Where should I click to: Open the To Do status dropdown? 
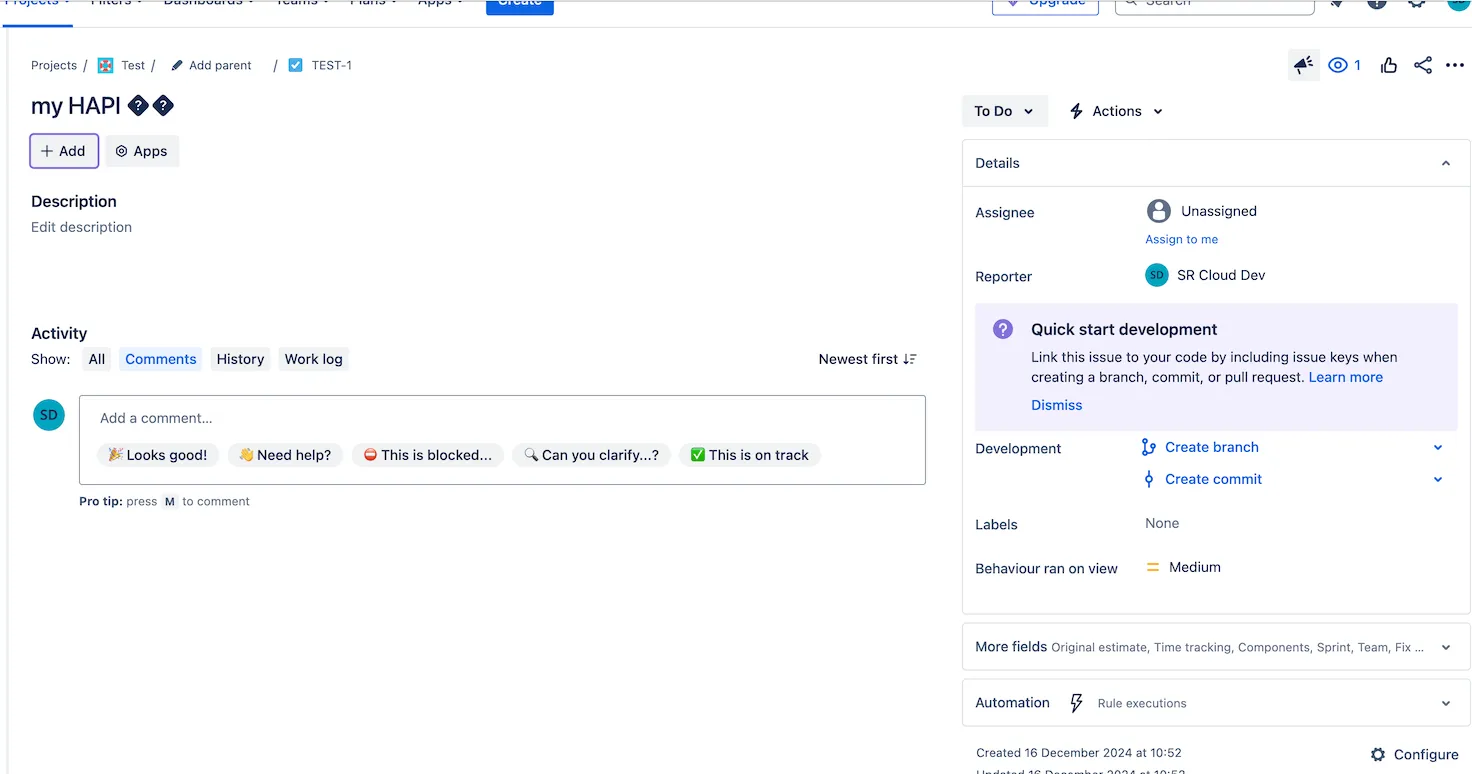pos(1004,111)
